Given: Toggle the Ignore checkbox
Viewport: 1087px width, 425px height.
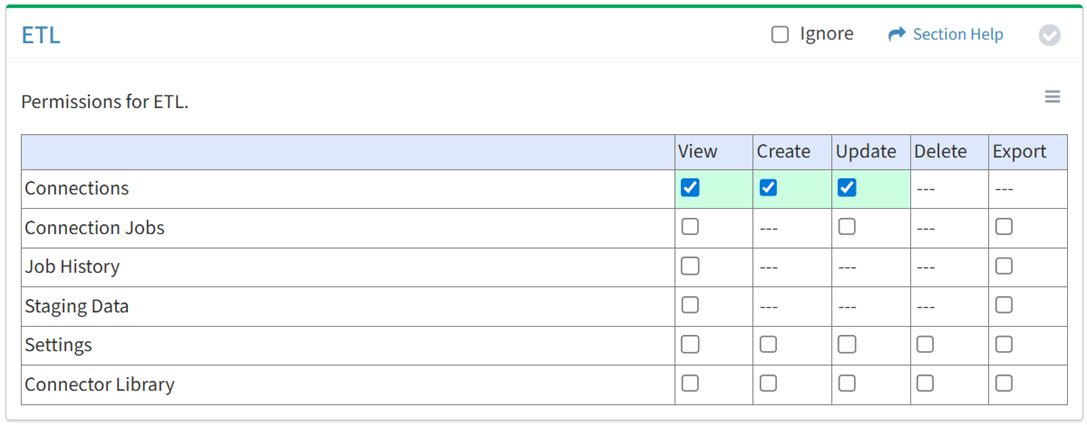Looking at the screenshot, I should coord(780,35).
